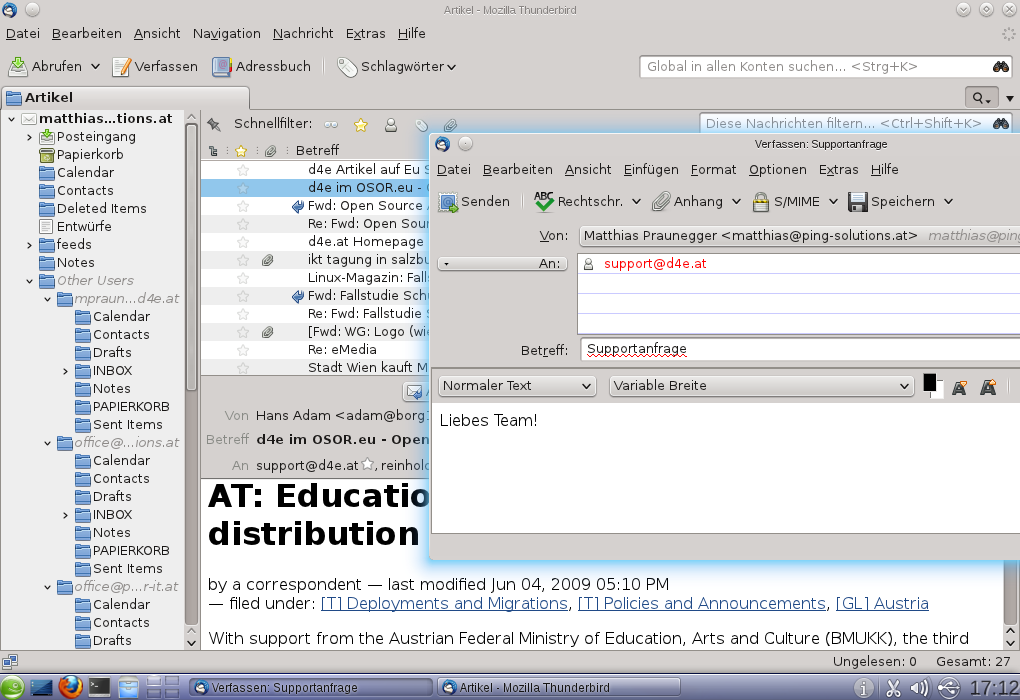Toggle the unread-only quick filter glasses button
The height and width of the screenshot is (700, 1020).
click(x=331, y=124)
